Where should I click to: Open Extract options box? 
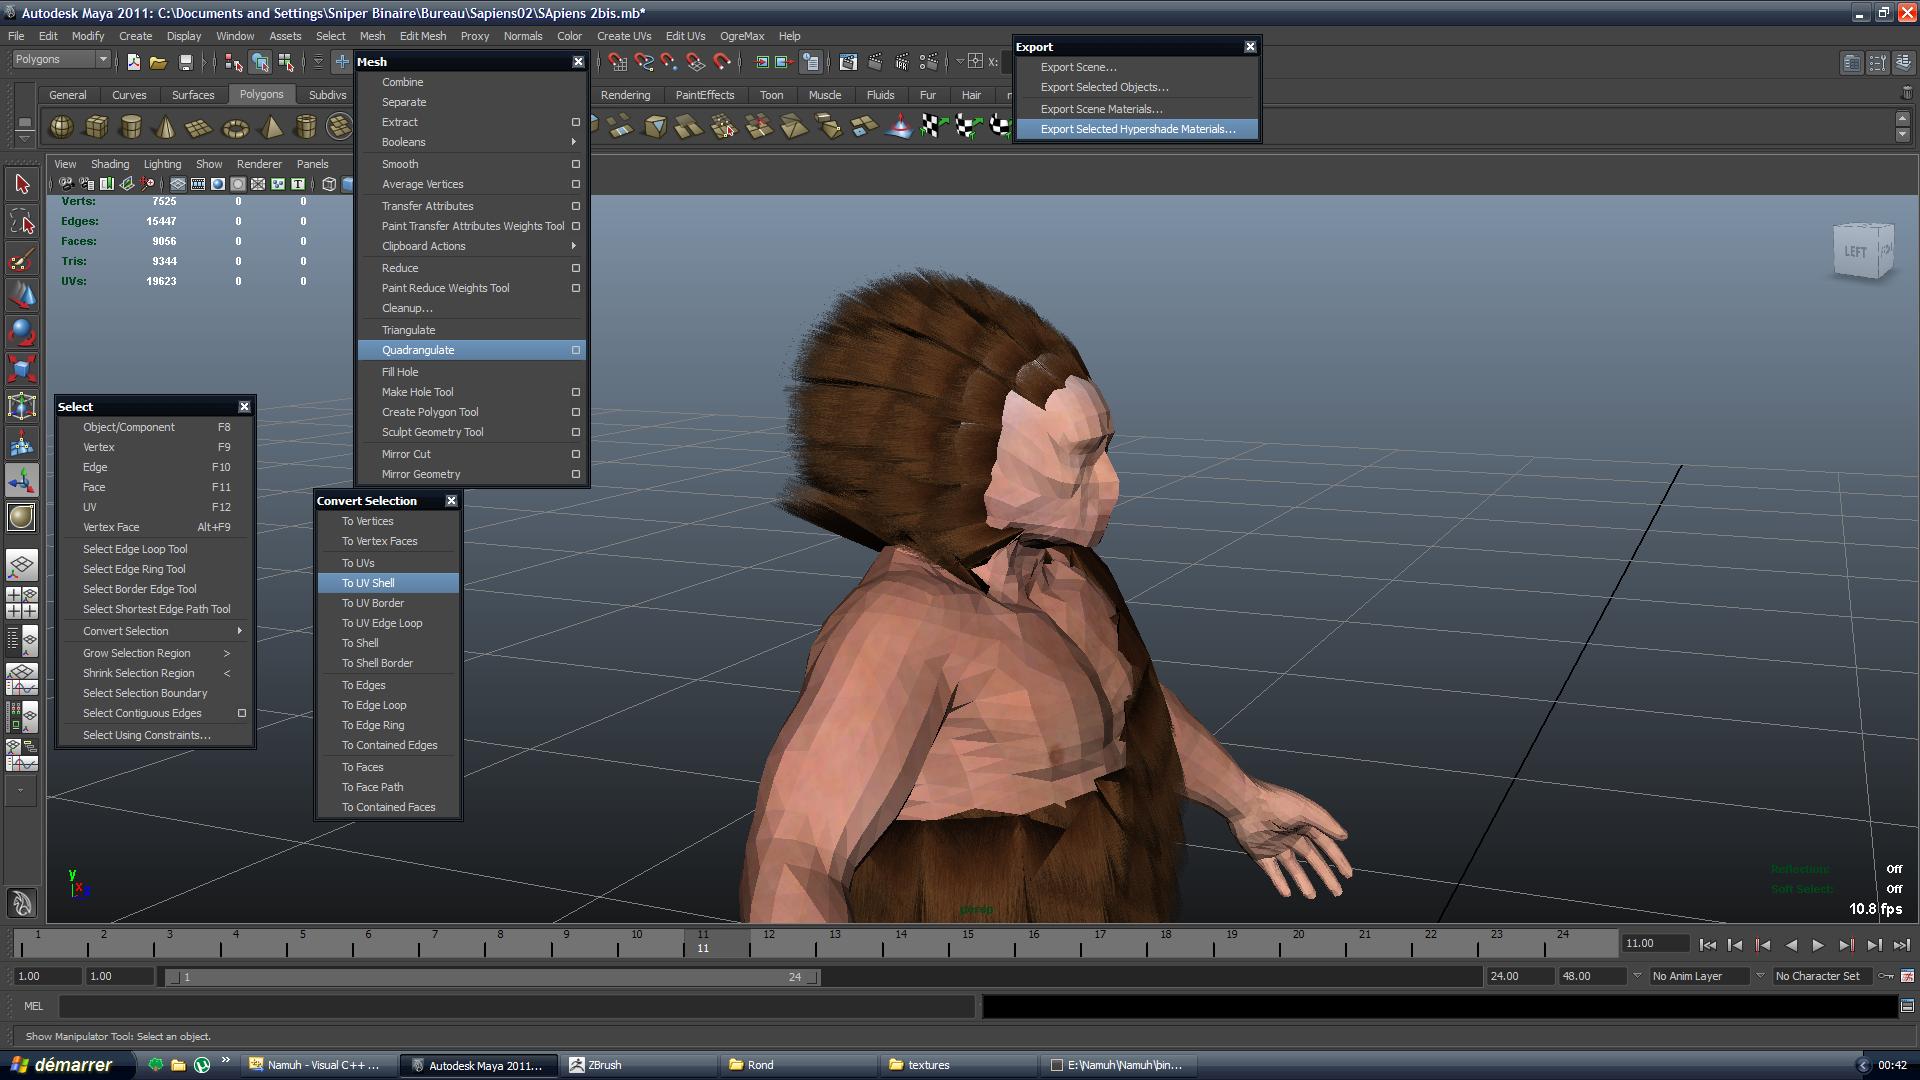pyautogui.click(x=576, y=122)
